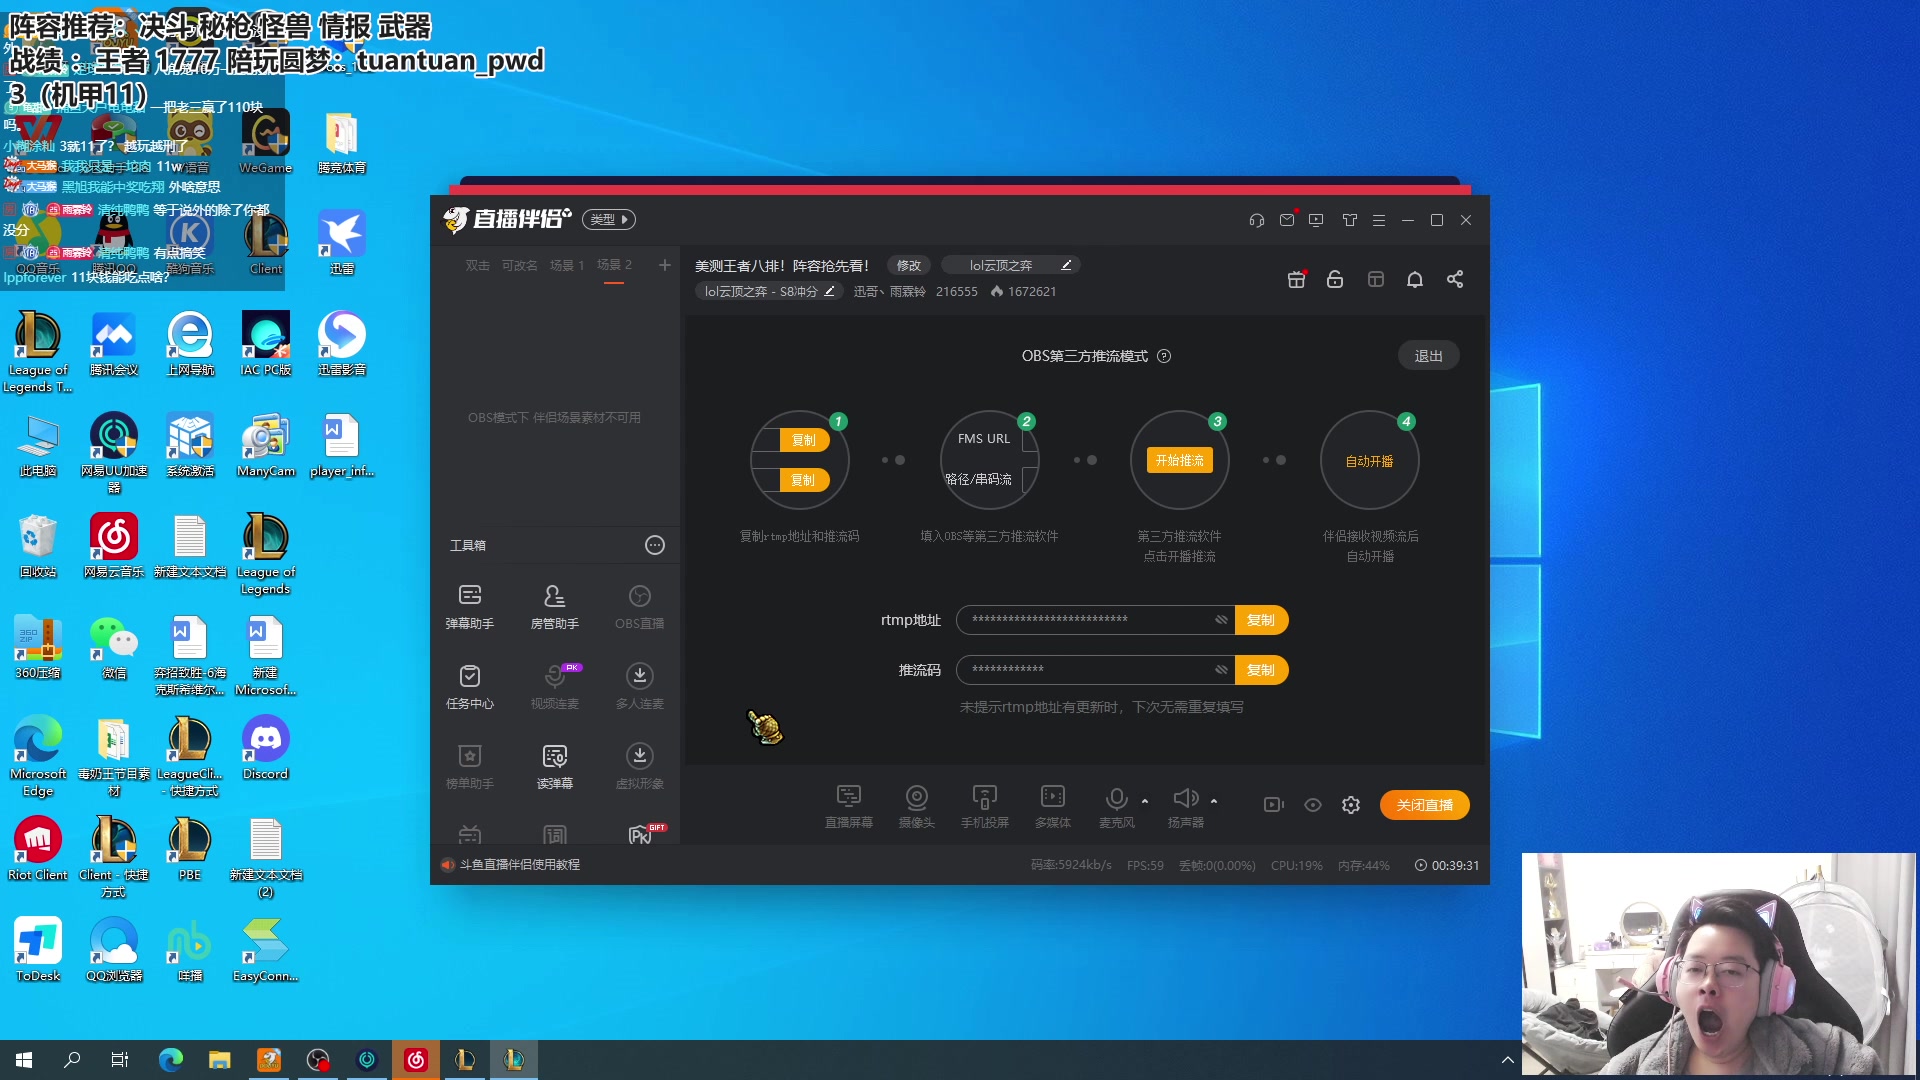Expand the 类型 selector
This screenshot has width=1920, height=1080.
pos(609,220)
